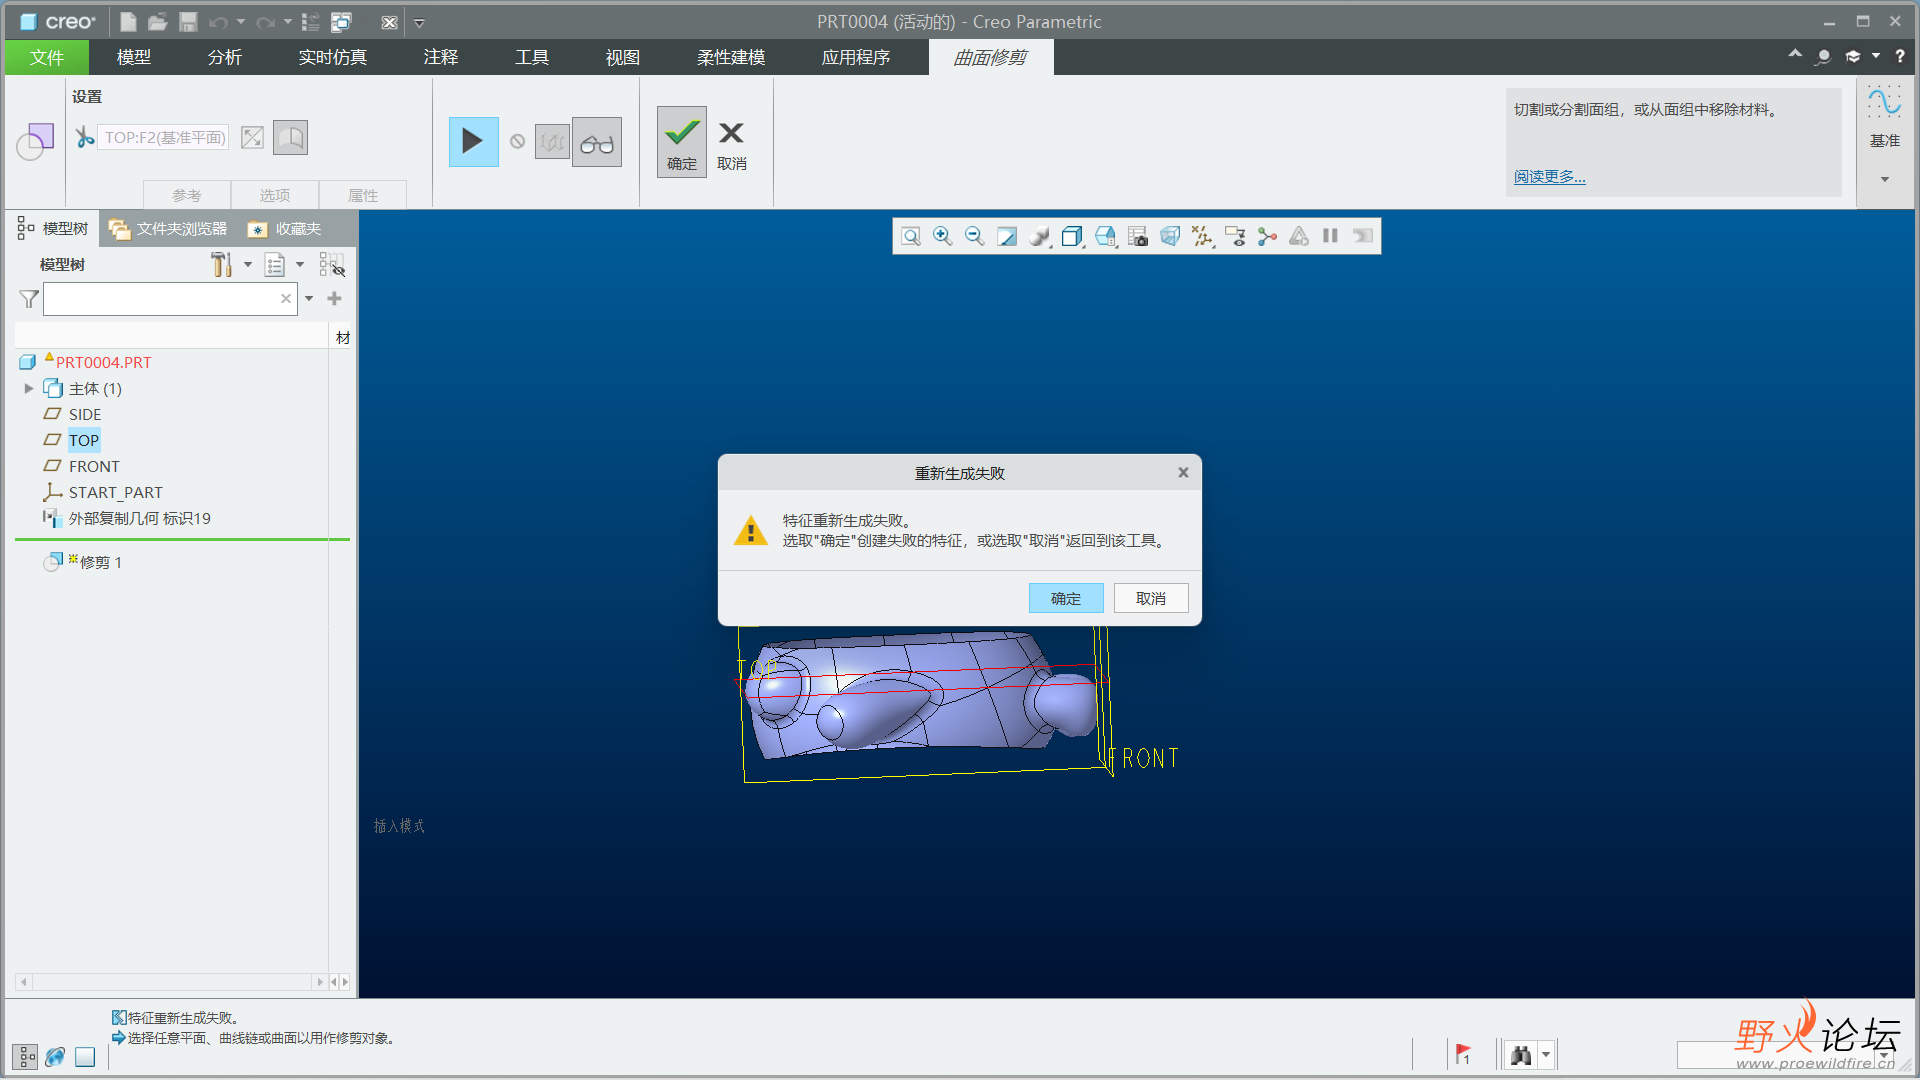Click the model tree settings hammer icon

pos(221,264)
